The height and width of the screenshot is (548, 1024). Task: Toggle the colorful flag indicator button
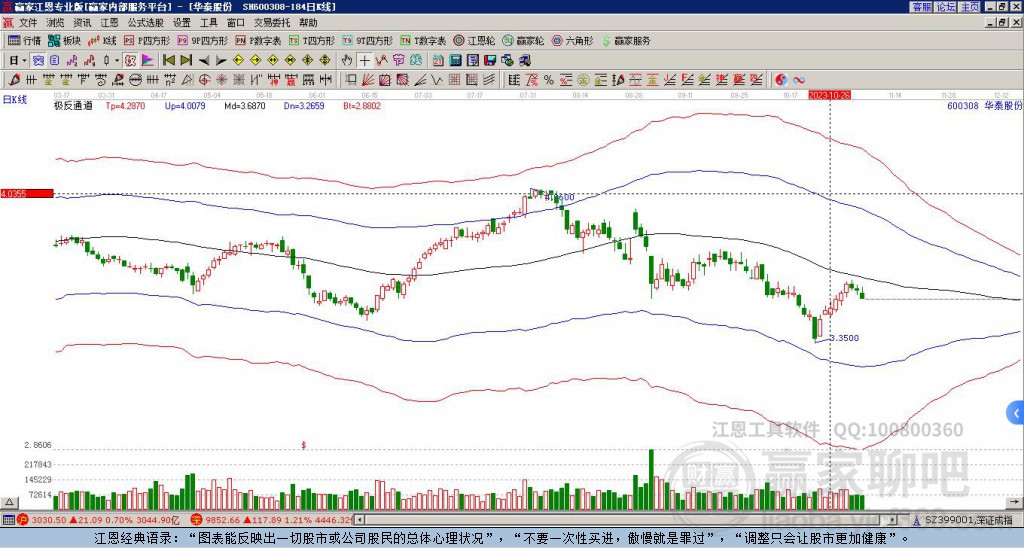(148, 61)
